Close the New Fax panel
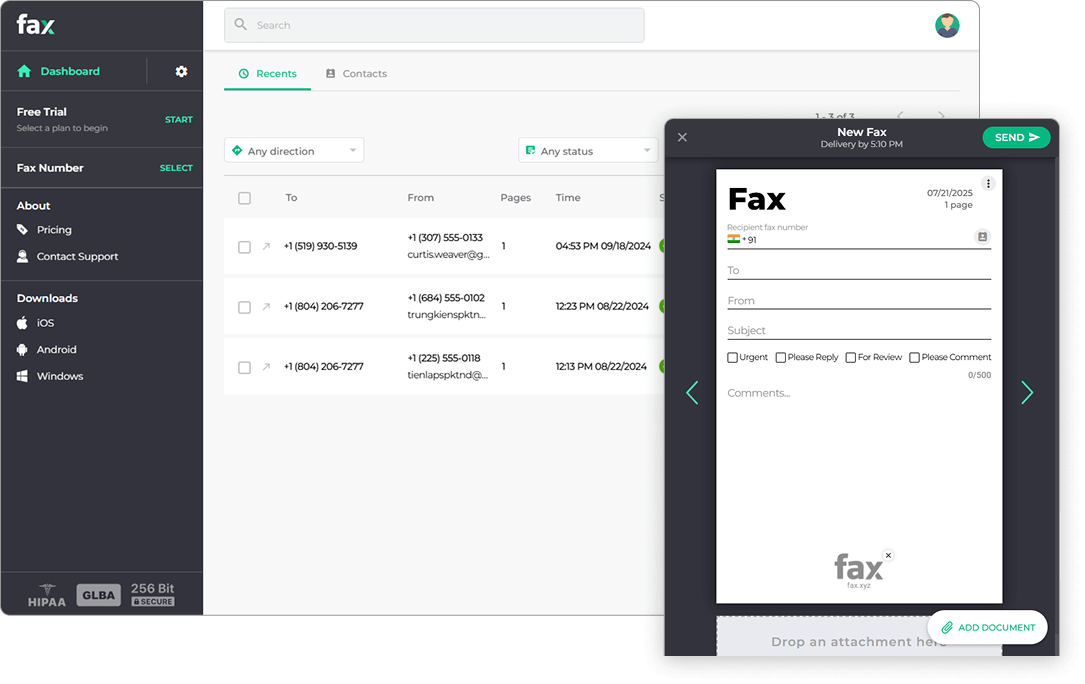The height and width of the screenshot is (684, 1085). point(682,137)
